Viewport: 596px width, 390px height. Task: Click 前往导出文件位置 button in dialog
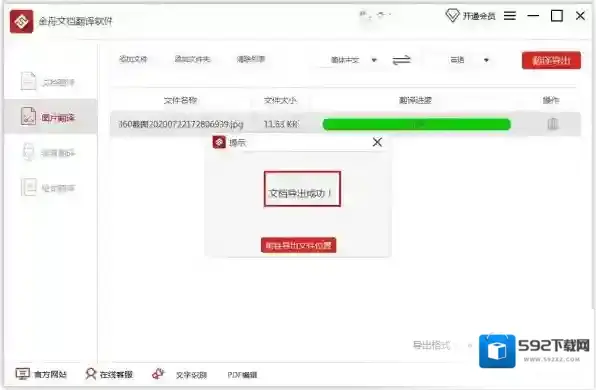coord(298,245)
